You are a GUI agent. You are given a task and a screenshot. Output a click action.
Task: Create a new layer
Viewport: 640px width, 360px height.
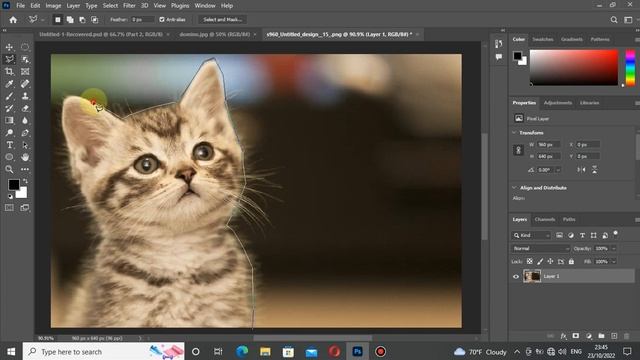pyautogui.click(x=614, y=336)
